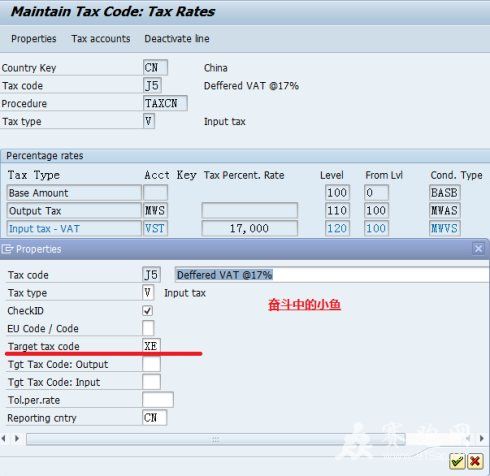490x476 pixels.
Task: Click Deactivate line button
Action: click(177, 39)
